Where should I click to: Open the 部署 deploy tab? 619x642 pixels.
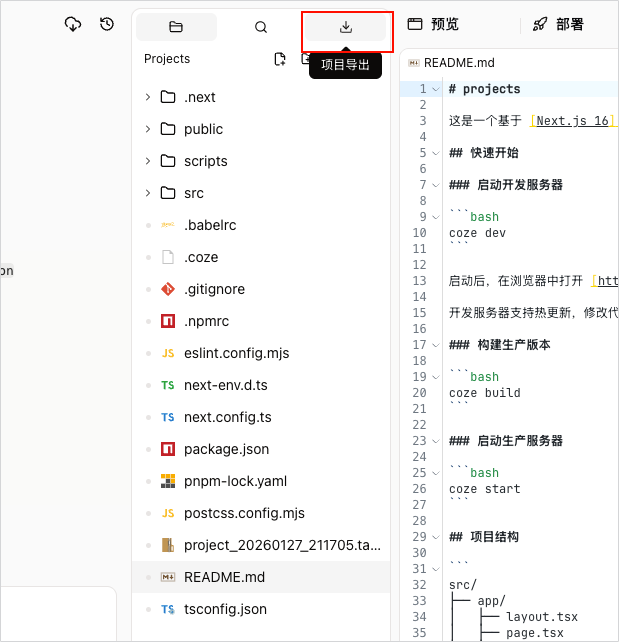coord(558,25)
